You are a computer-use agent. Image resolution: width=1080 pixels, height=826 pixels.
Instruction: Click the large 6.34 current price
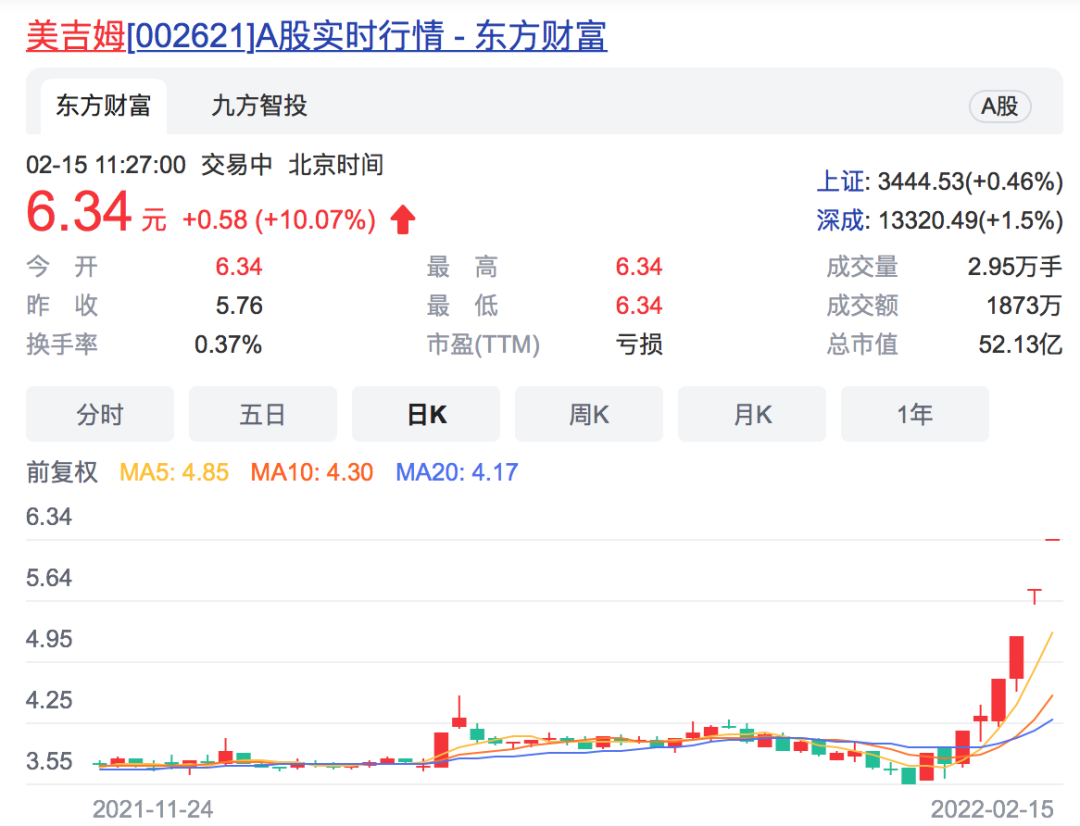(79, 213)
